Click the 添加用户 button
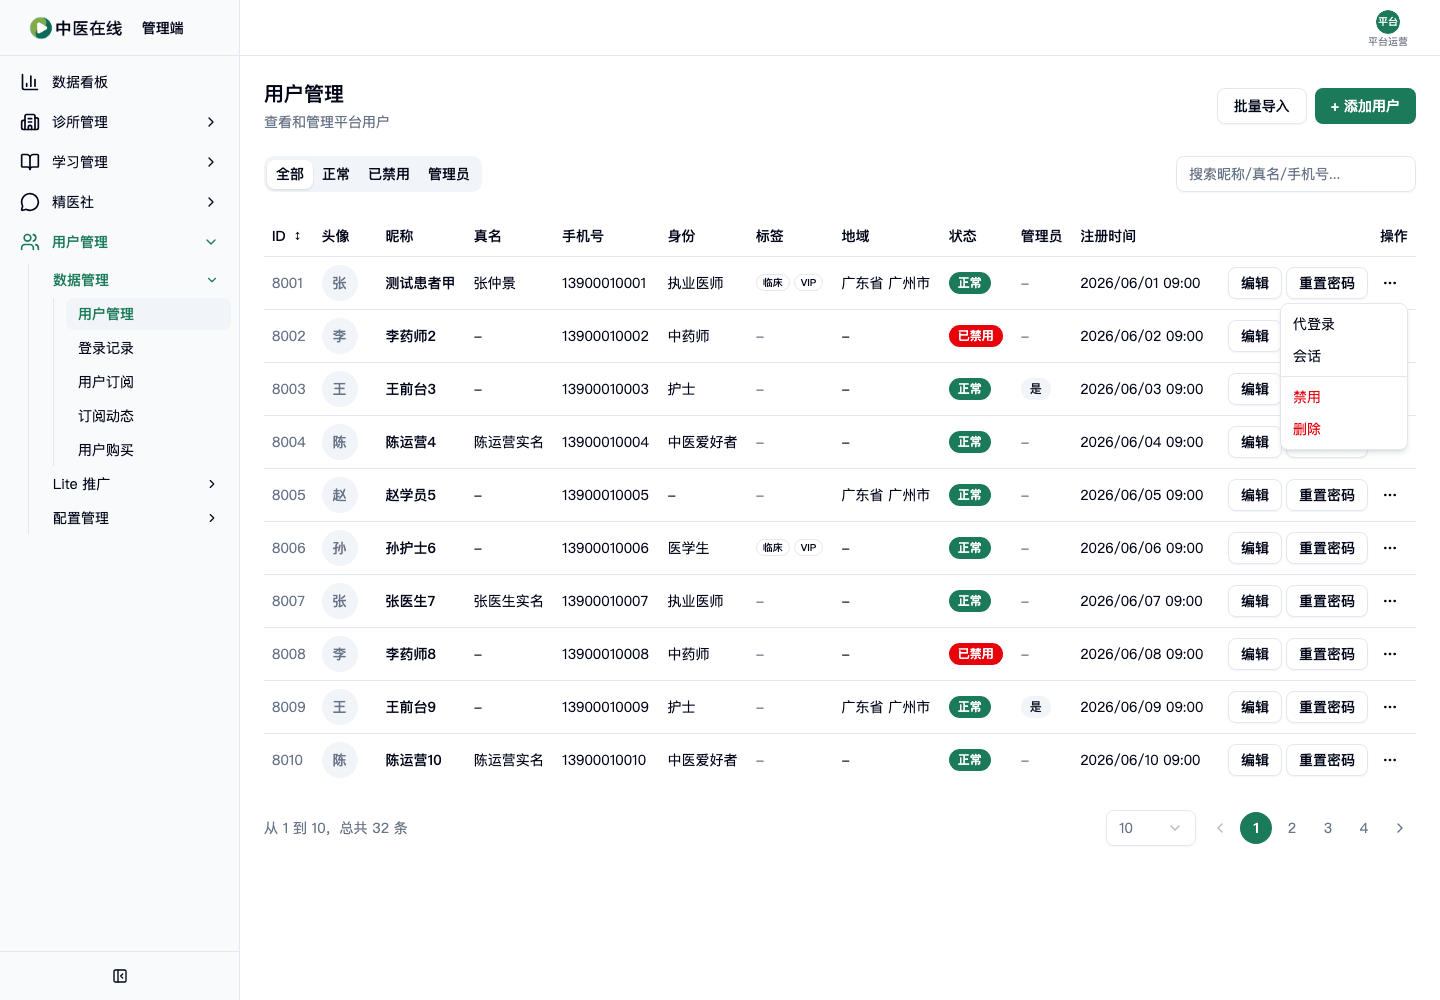The image size is (1440, 1000). coord(1365,106)
